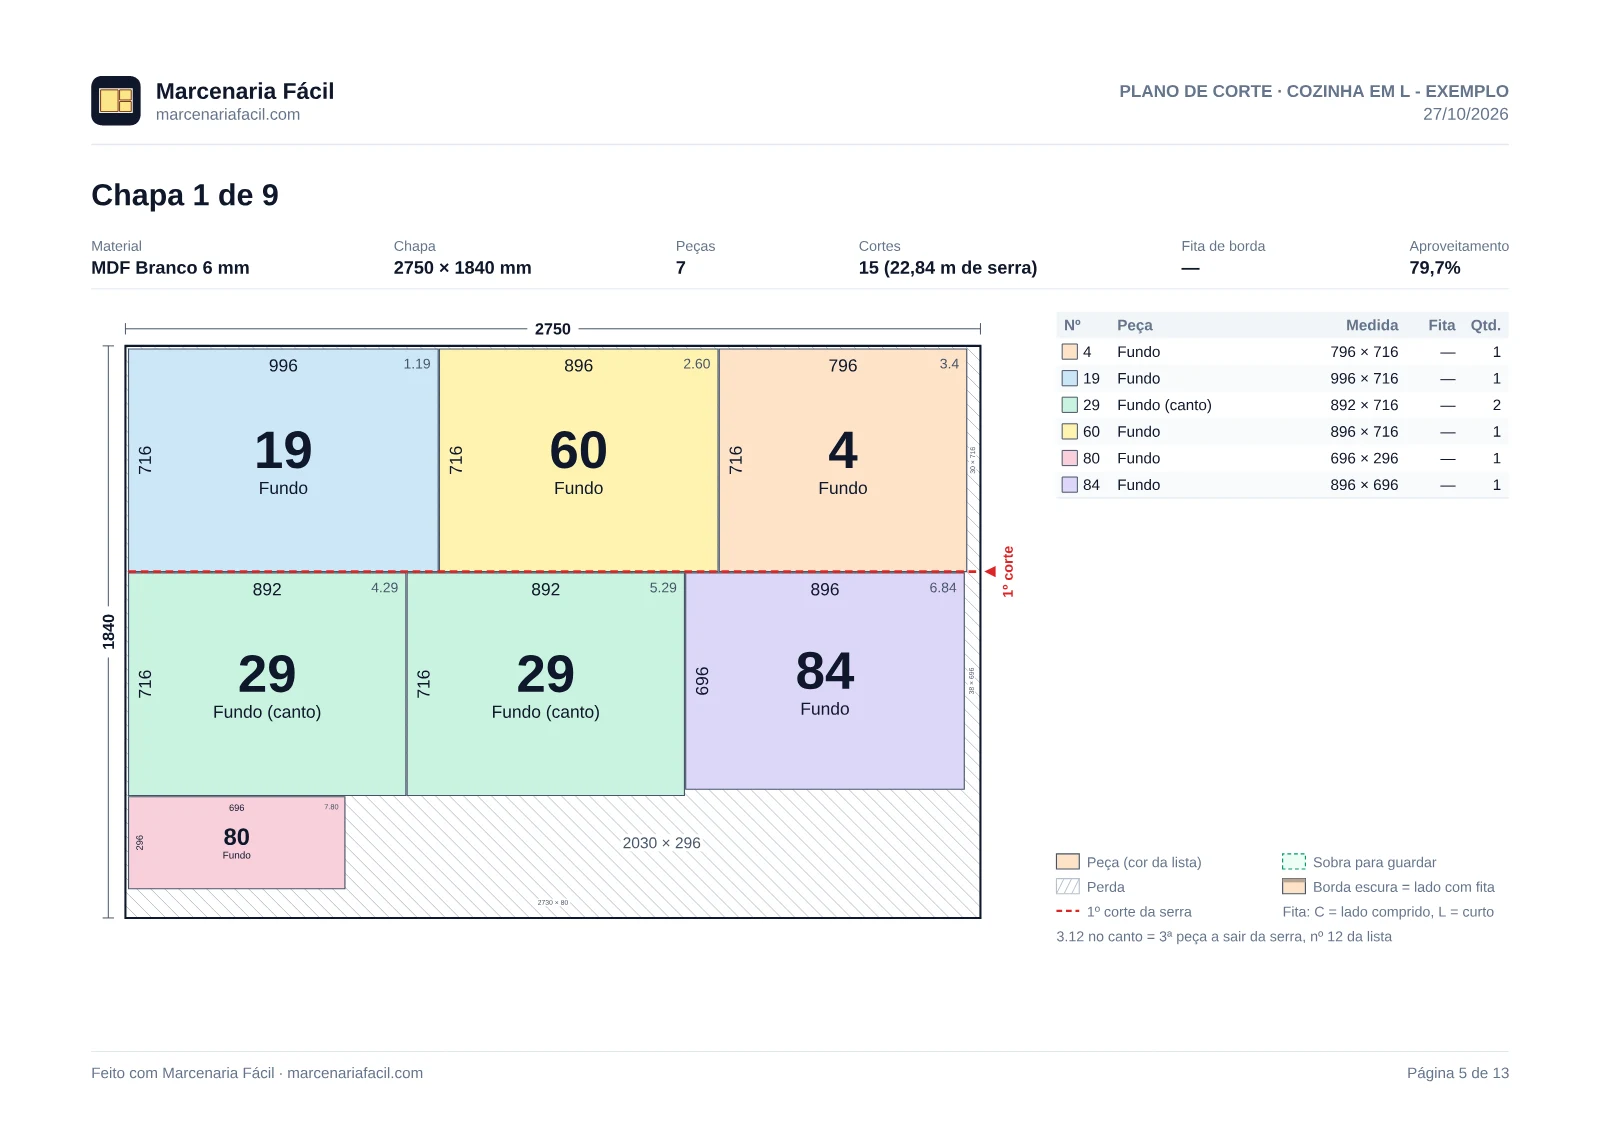The width and height of the screenshot is (1600, 1132).
Task: Click the red 1º corte arrow marker
Action: [x=991, y=572]
